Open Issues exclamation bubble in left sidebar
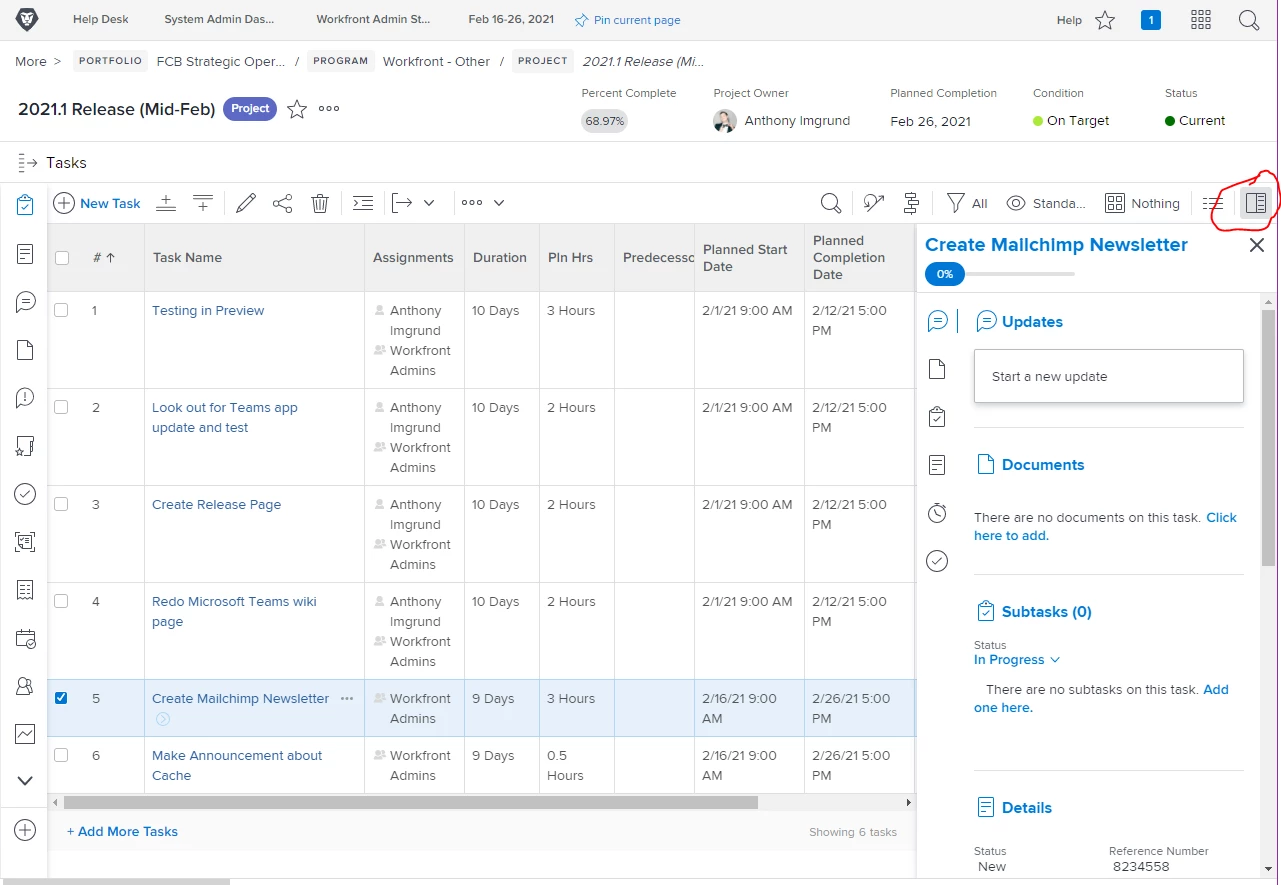 (x=26, y=398)
